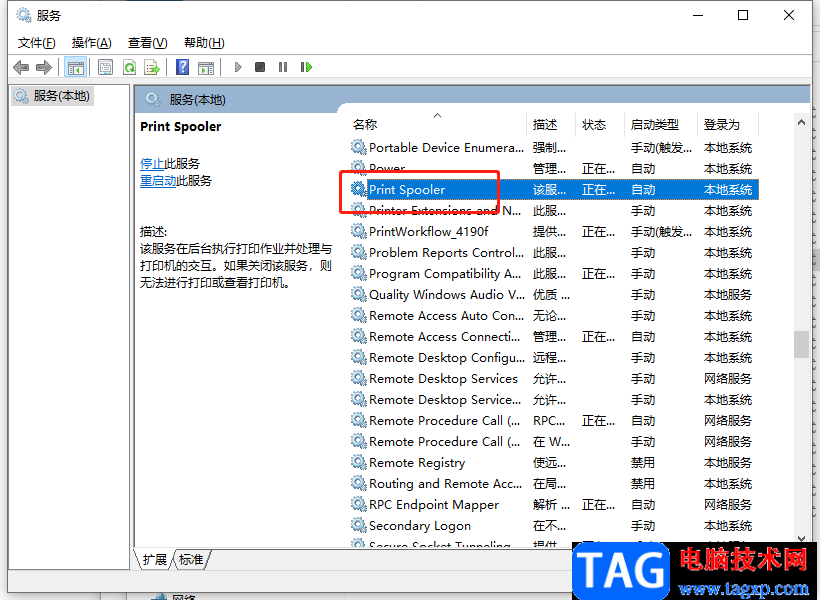Image resolution: width=820 pixels, height=600 pixels.
Task: Click the vertical scrollbar thumb
Action: pos(801,344)
